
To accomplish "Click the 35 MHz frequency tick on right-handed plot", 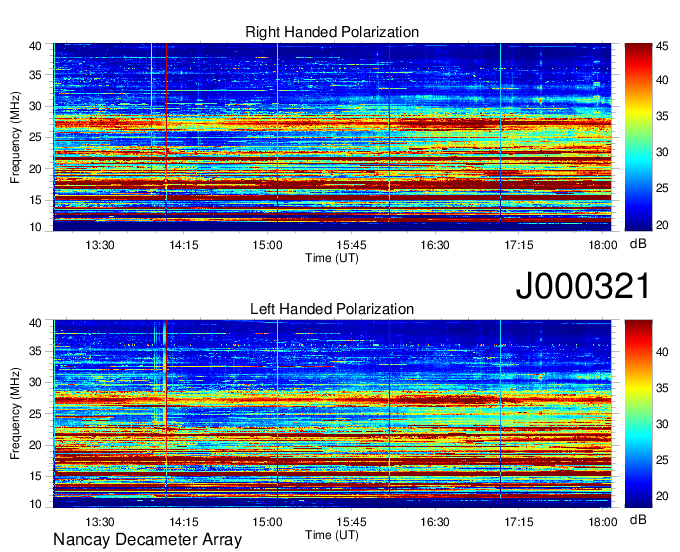I will pyautogui.click(x=36, y=75).
